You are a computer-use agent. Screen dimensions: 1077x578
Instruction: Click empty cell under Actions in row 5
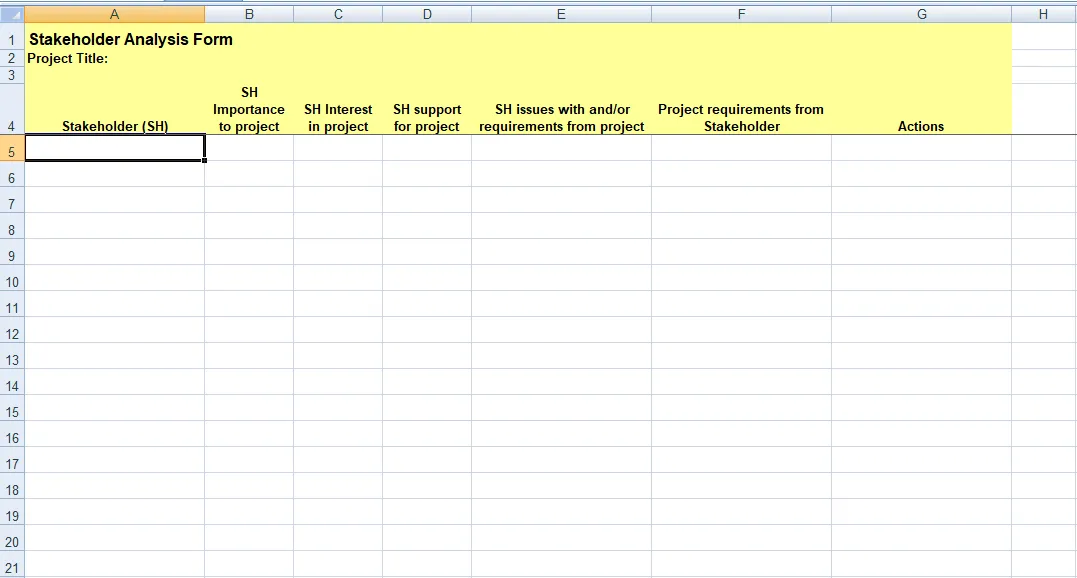coord(922,148)
